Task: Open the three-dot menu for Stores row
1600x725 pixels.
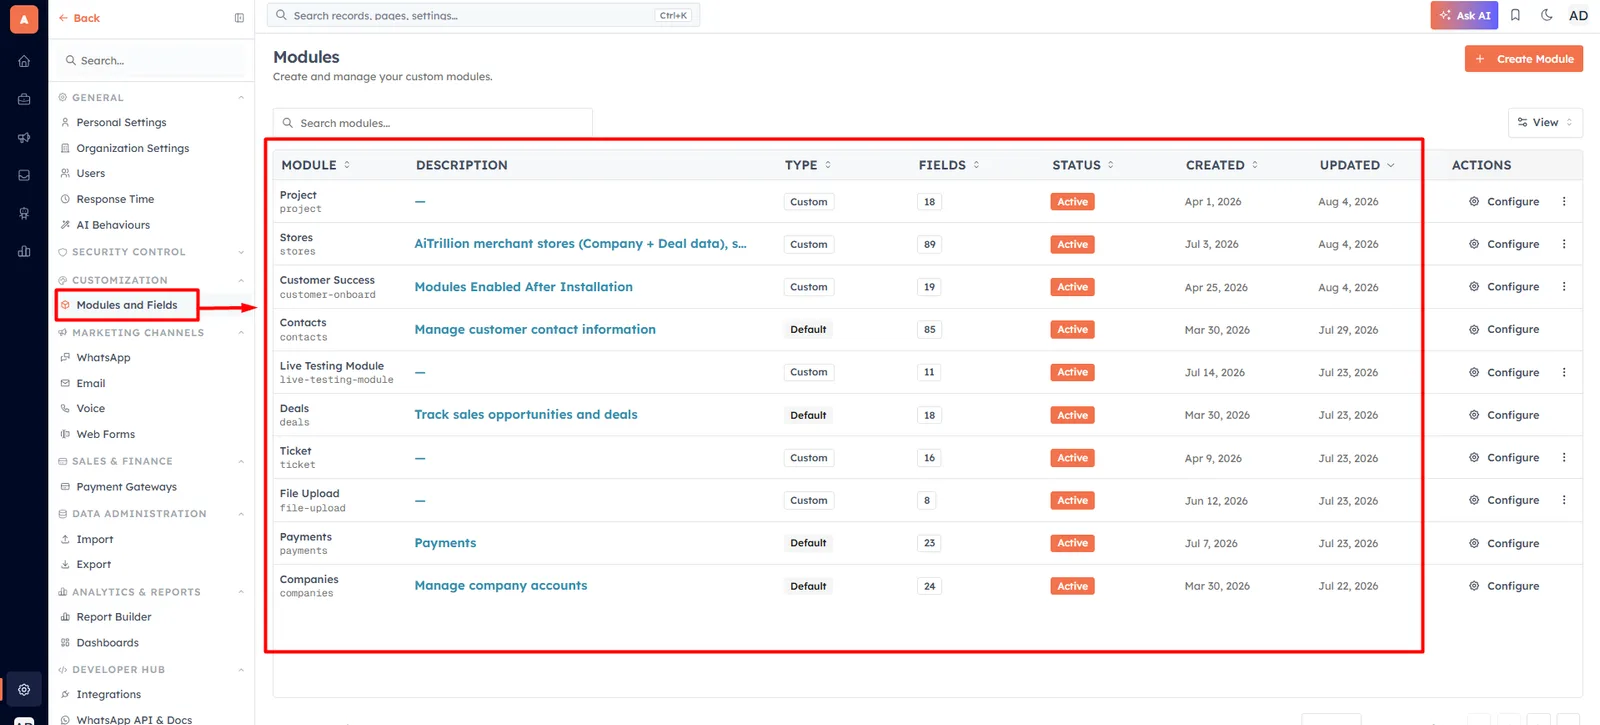Action: [1564, 244]
